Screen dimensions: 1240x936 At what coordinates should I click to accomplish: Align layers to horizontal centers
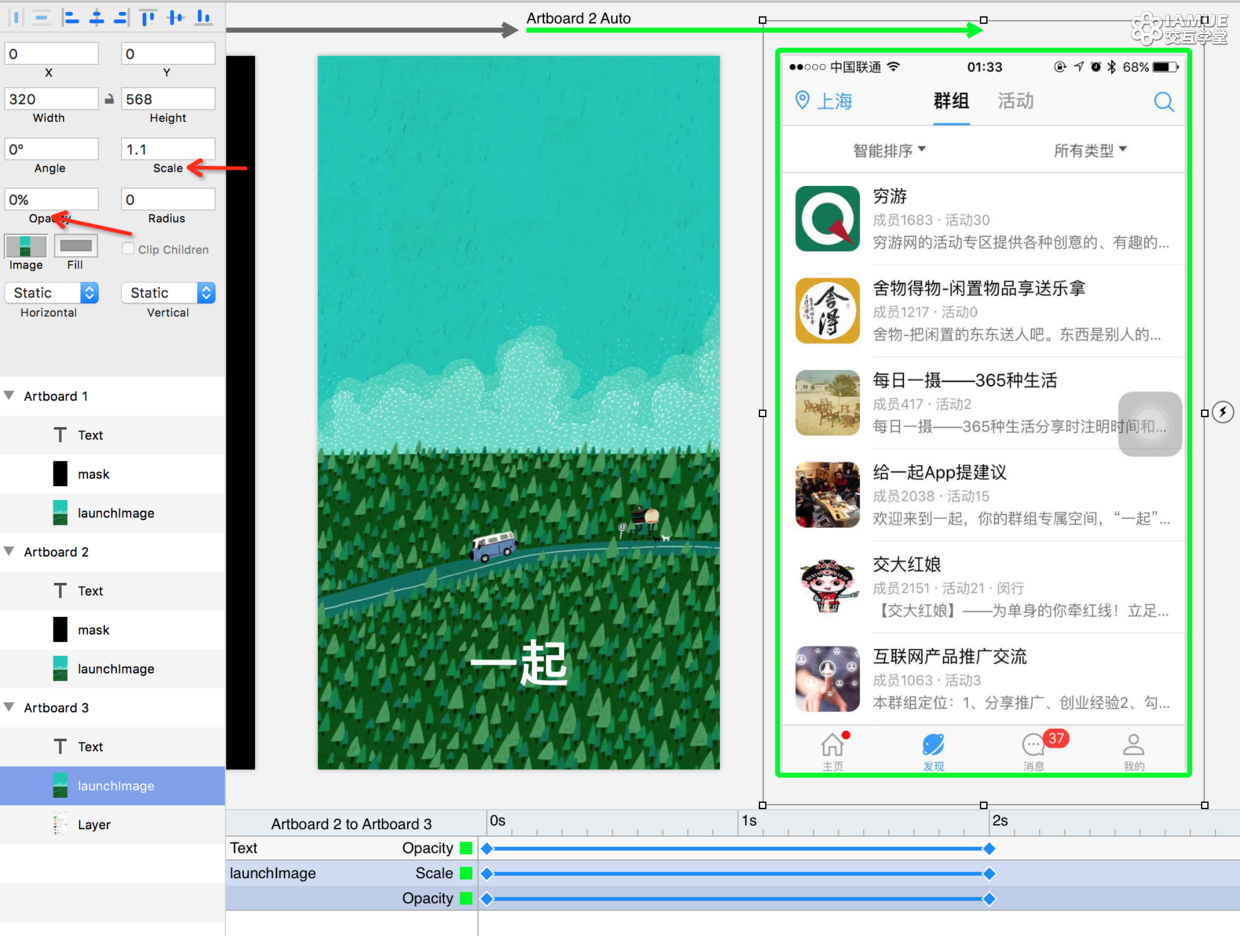click(96, 17)
